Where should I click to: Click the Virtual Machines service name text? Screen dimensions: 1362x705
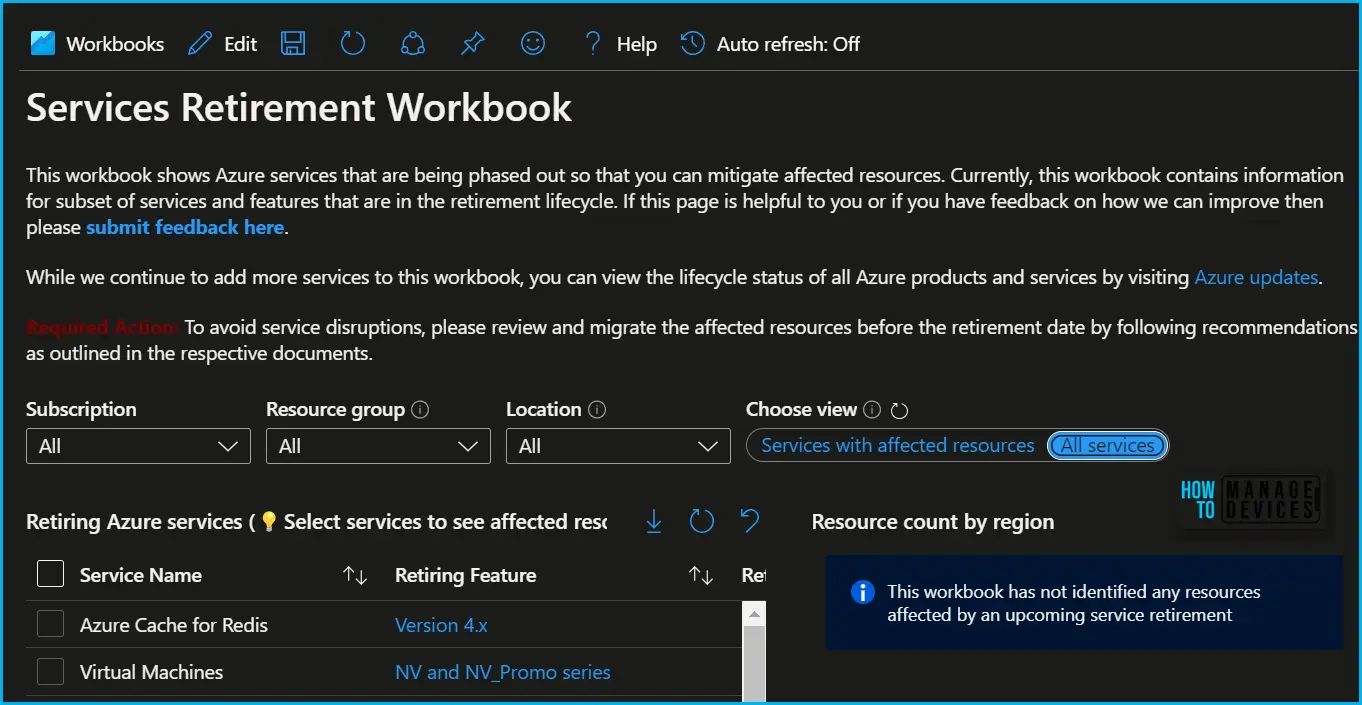click(152, 672)
